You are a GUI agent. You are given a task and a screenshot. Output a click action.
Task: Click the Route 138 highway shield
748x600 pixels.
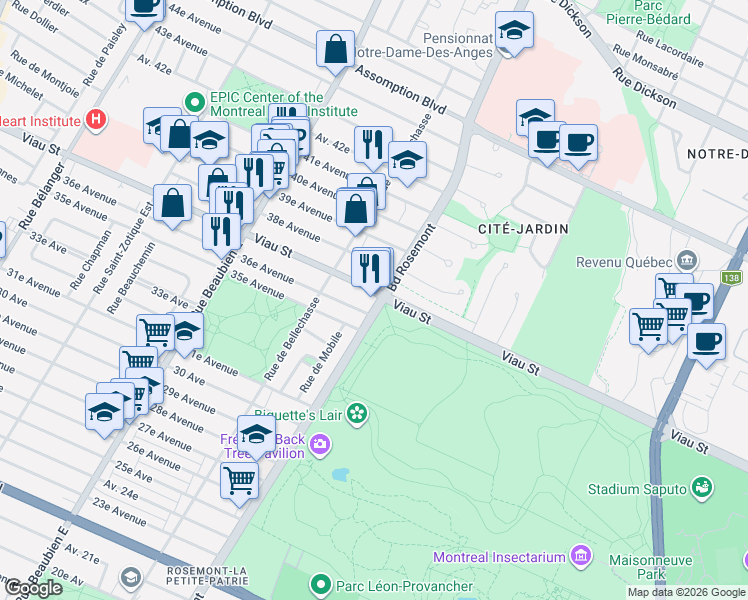tap(731, 278)
